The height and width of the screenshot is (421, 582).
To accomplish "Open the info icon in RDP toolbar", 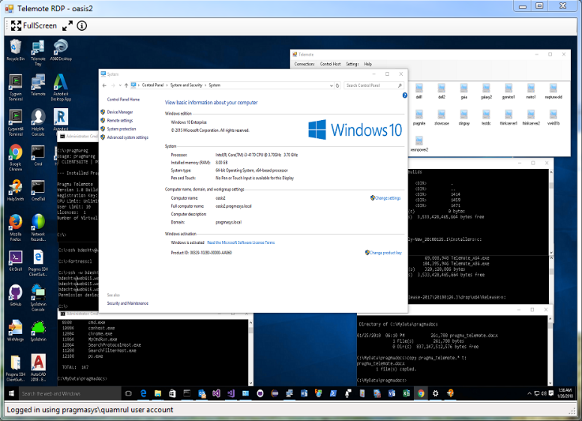I will pos(82,26).
